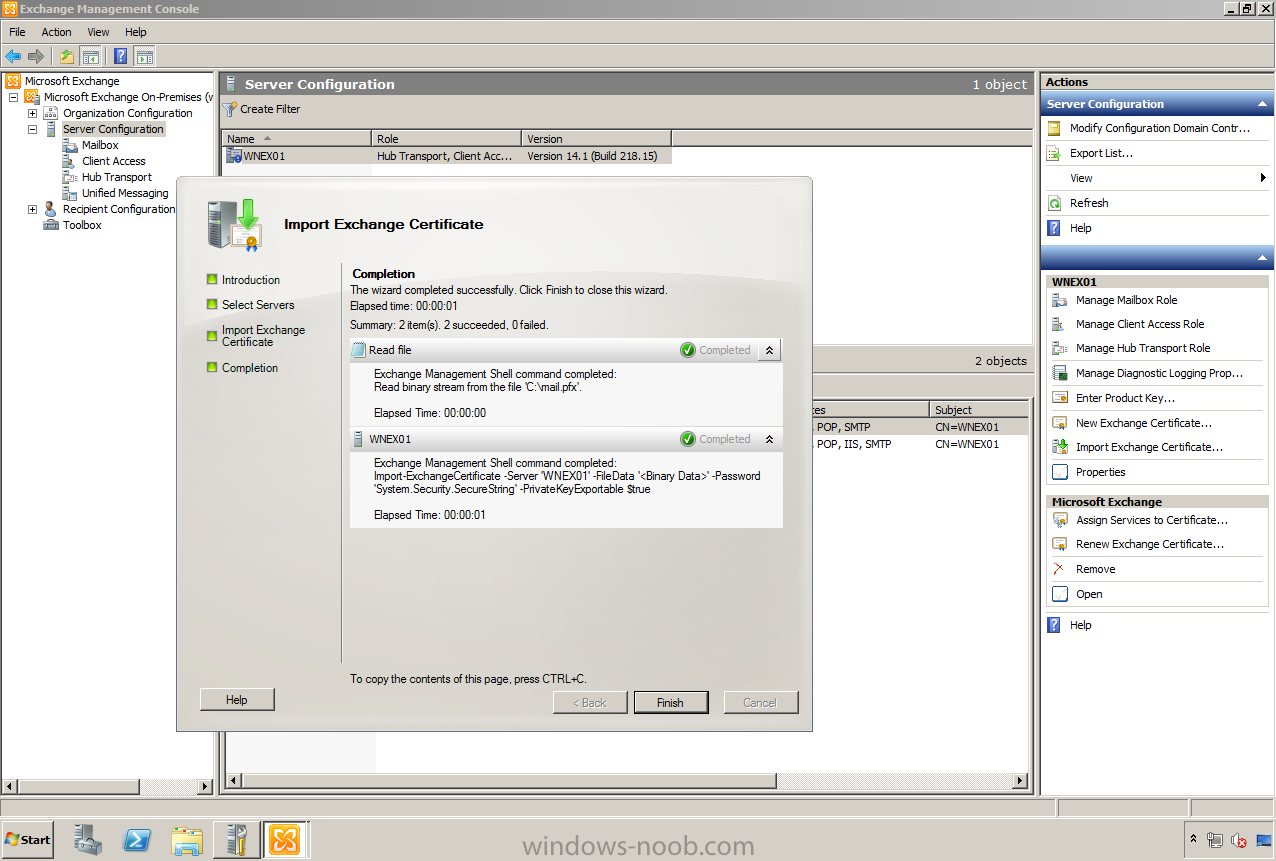Launch Windows PowerShell from the taskbar

click(138, 840)
